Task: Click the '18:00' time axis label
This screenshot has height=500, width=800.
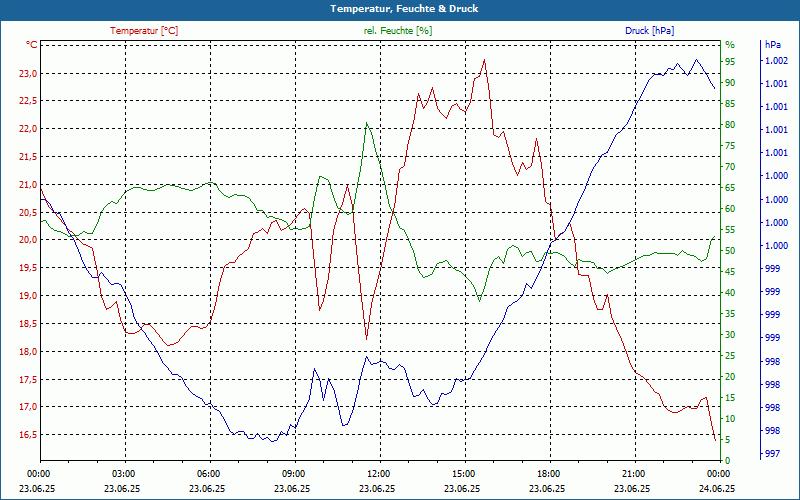Action: 548,474
